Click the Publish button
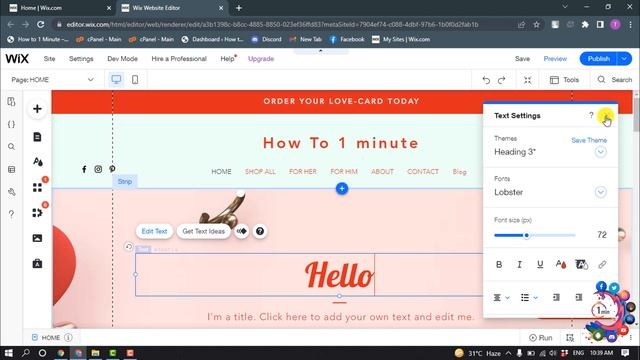 (x=598, y=59)
